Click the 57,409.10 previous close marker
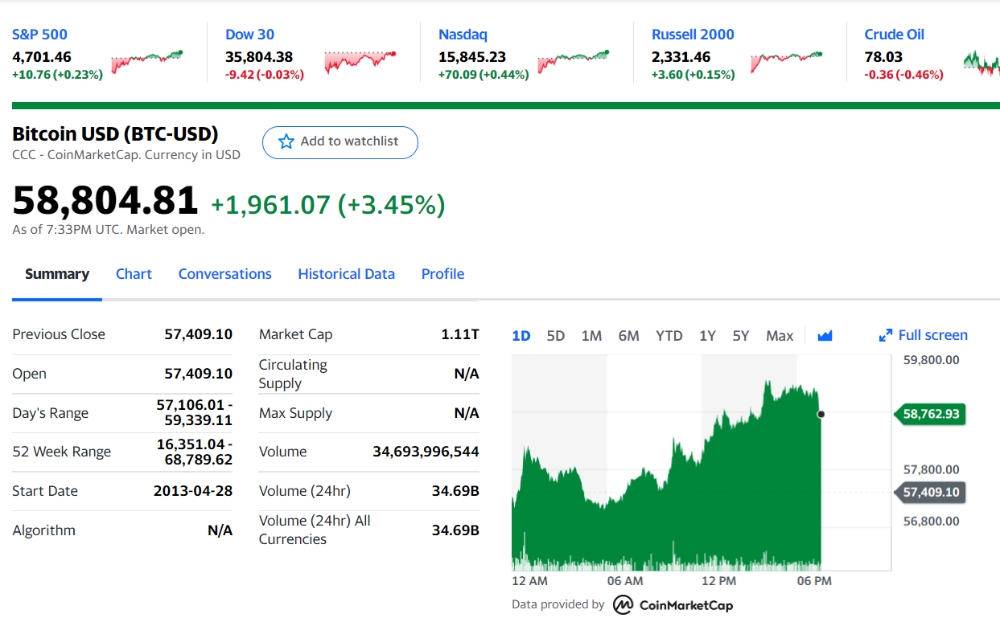The height and width of the screenshot is (618, 1000). (930, 492)
